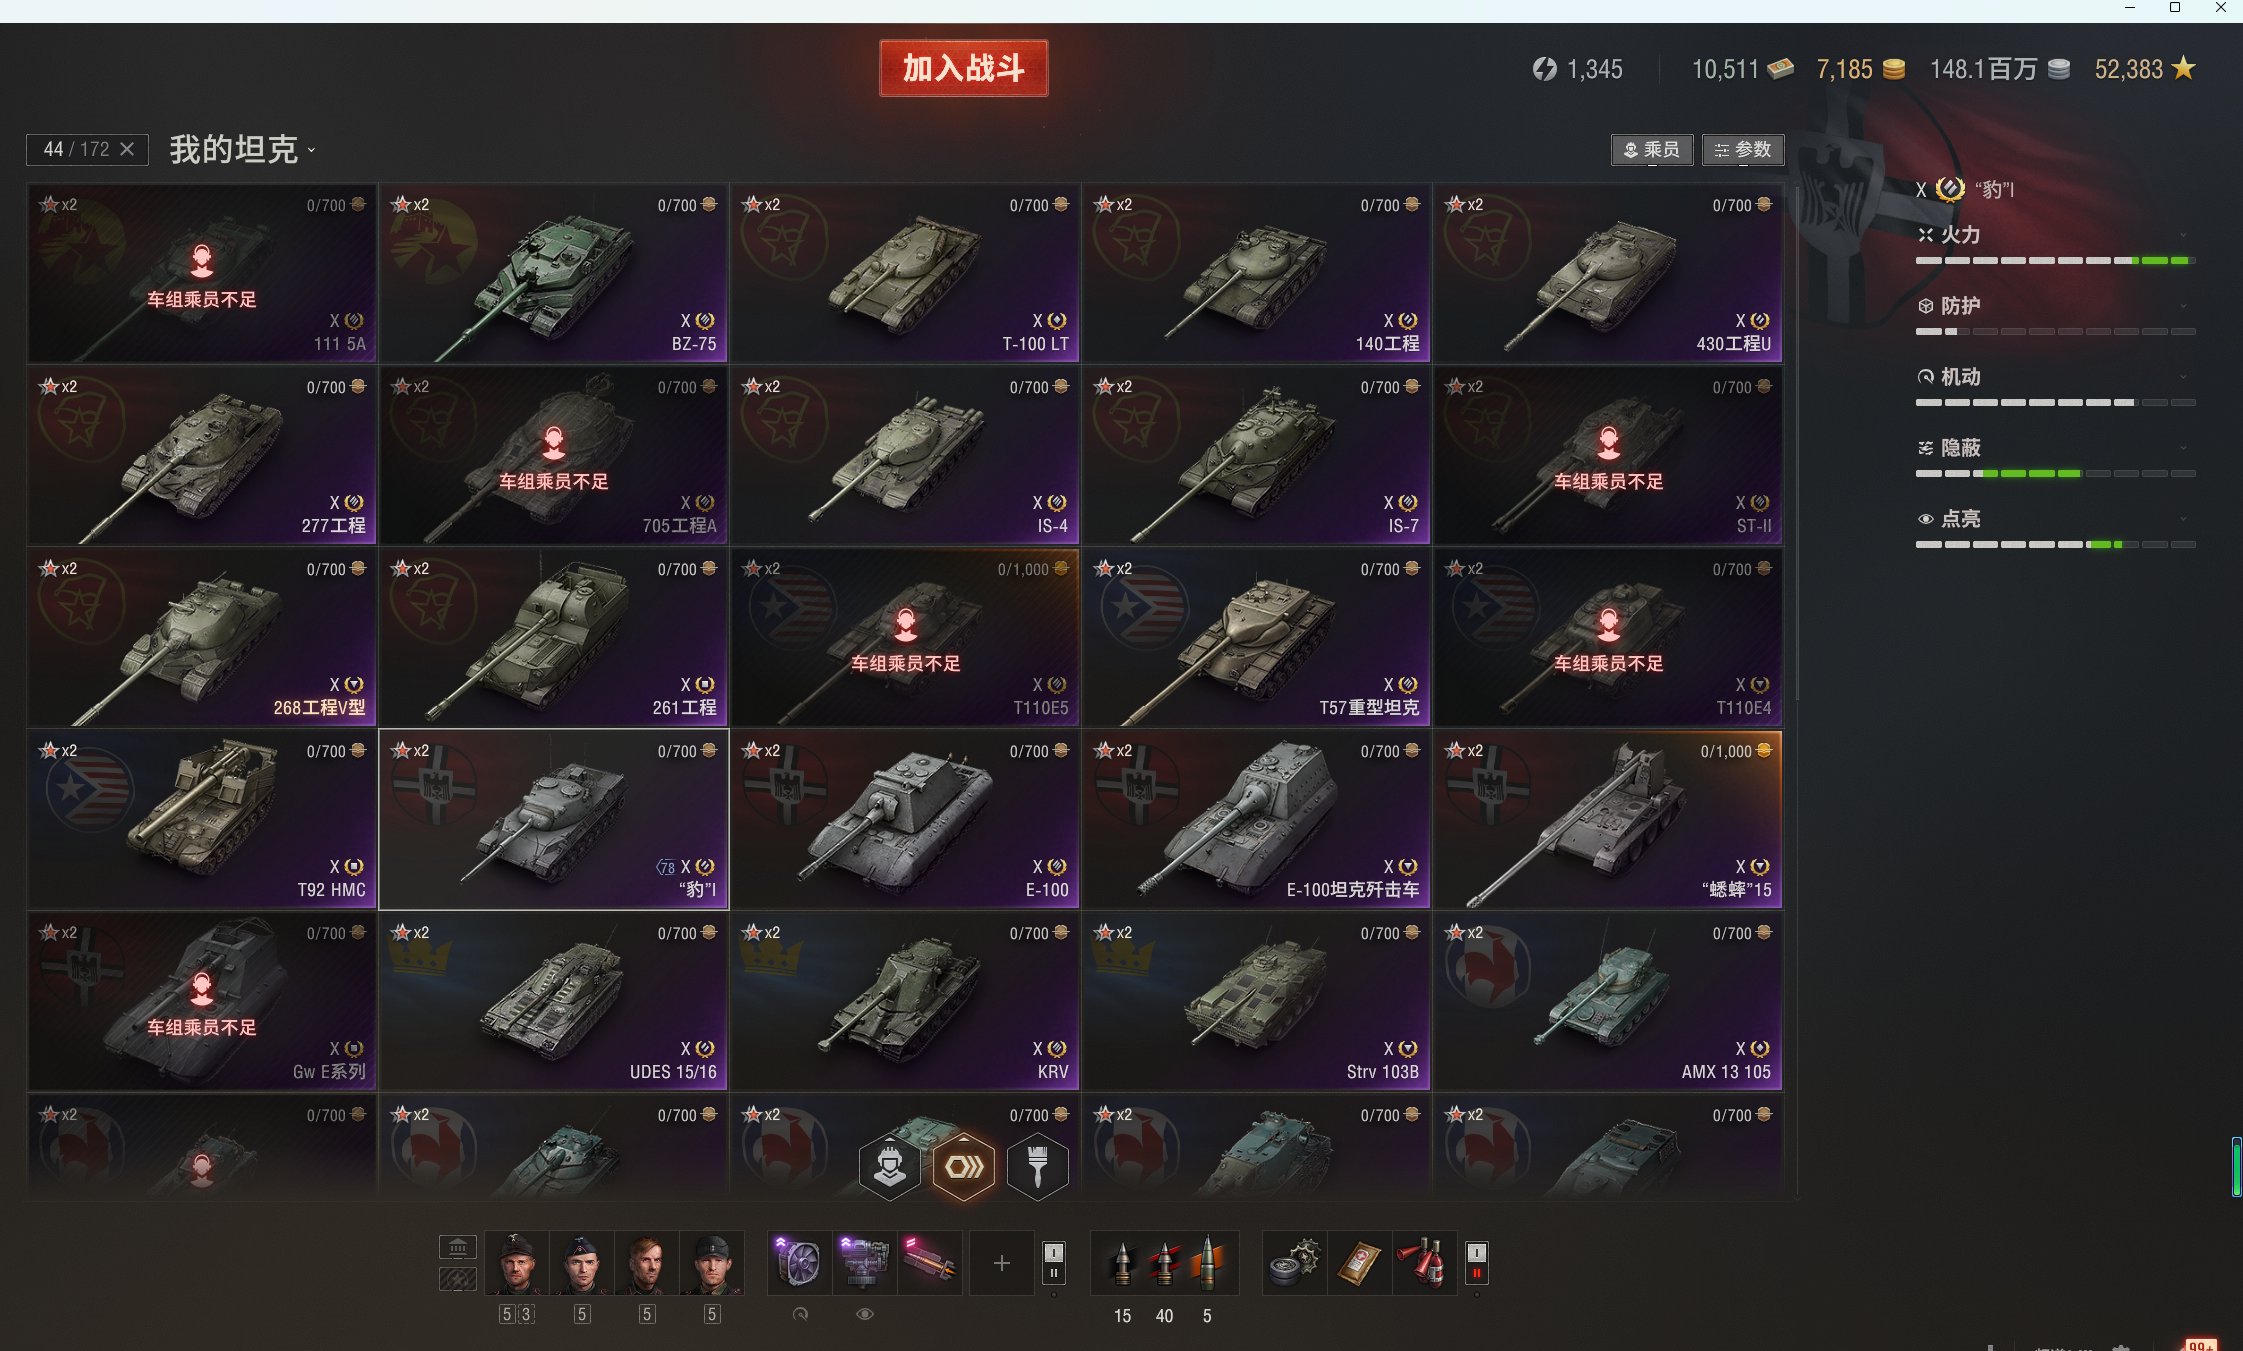Expand the 防护 protection stats section
This screenshot has height=1351, width=2243.
[x=2055, y=306]
